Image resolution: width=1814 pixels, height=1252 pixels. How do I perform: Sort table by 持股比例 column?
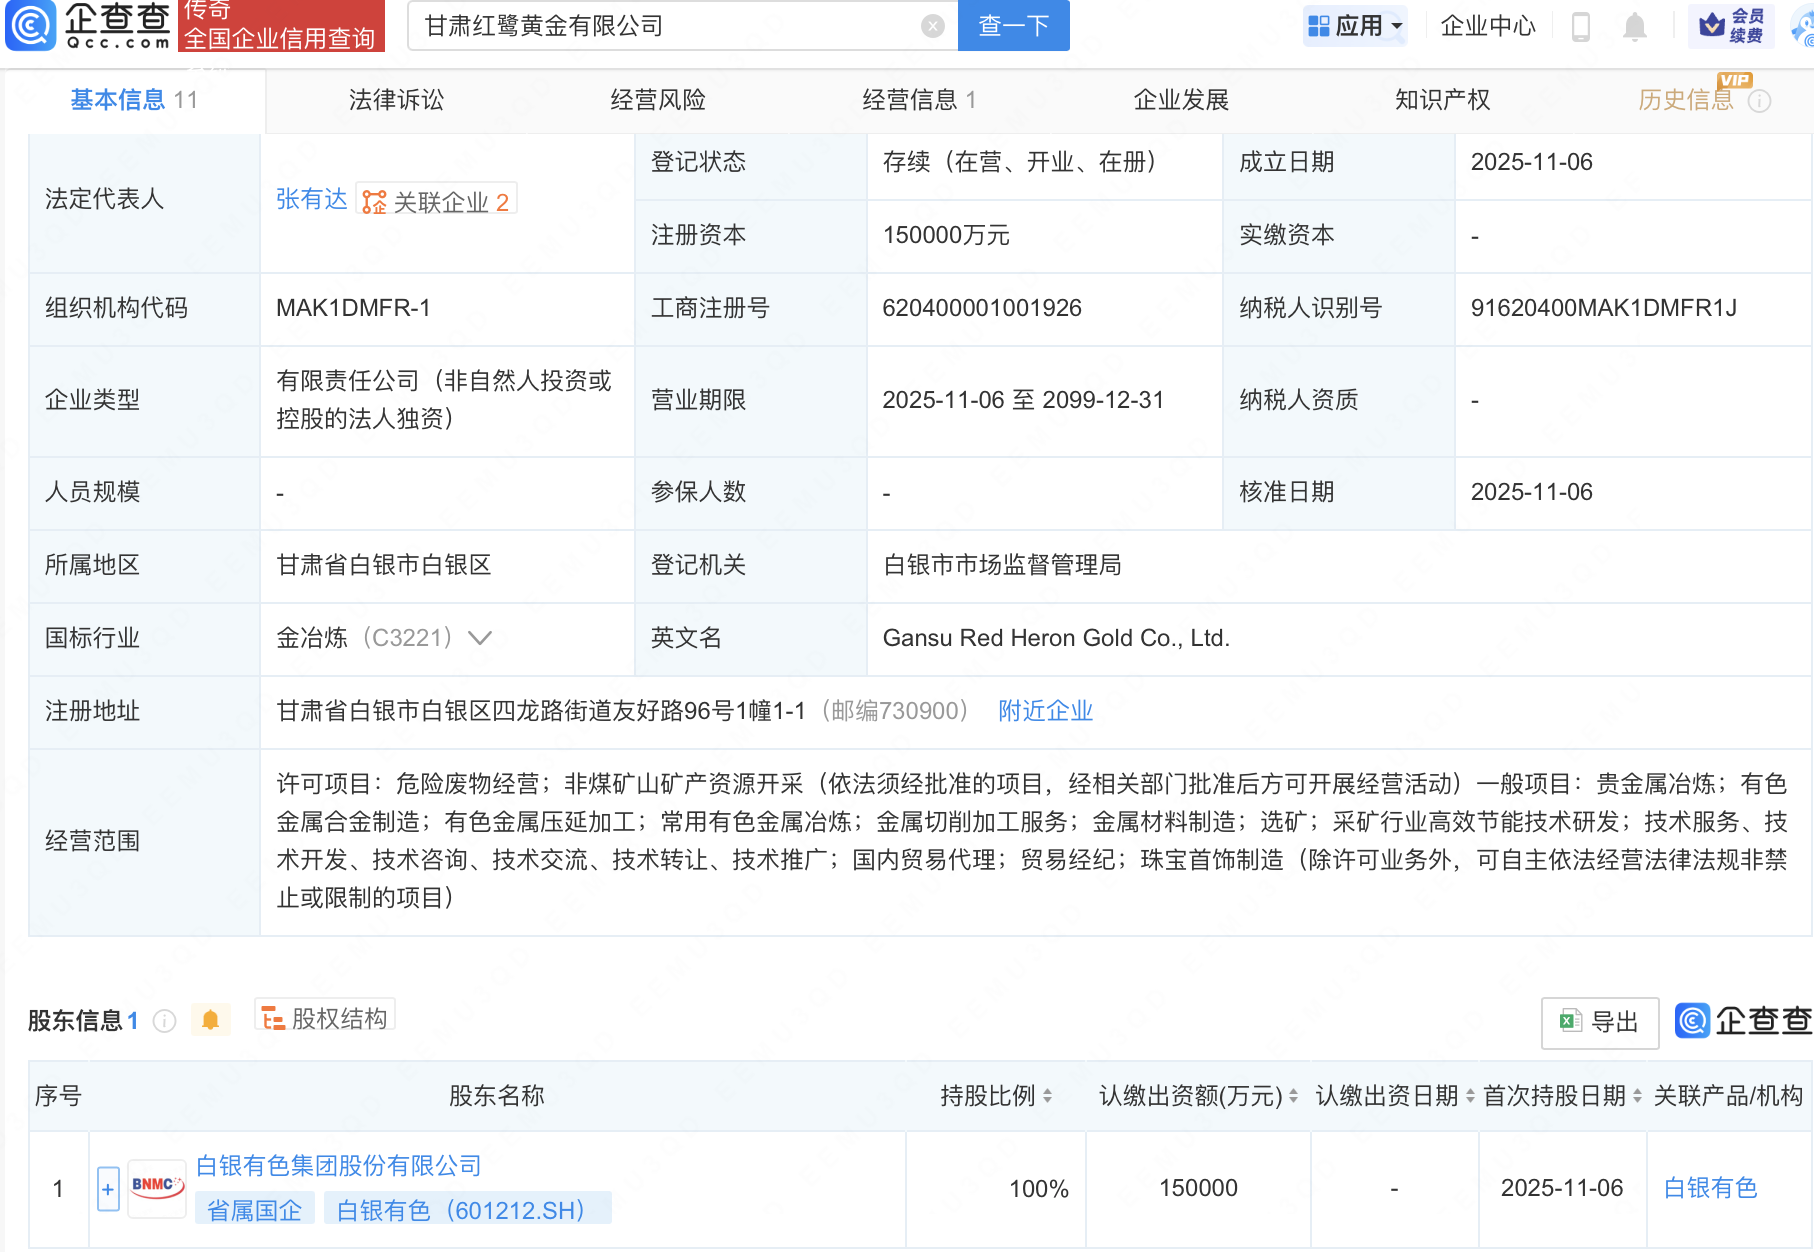click(1047, 1096)
